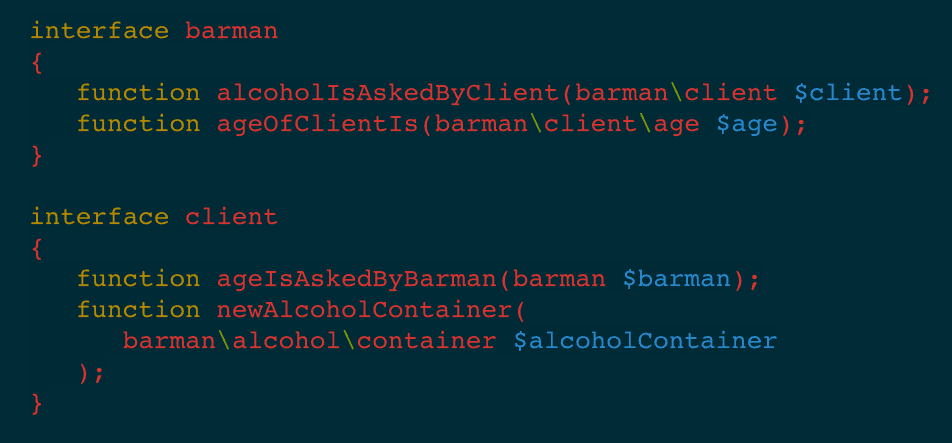The image size is (952, 443).
Task: Click the $alcoholContainer variable
Action: [645, 341]
